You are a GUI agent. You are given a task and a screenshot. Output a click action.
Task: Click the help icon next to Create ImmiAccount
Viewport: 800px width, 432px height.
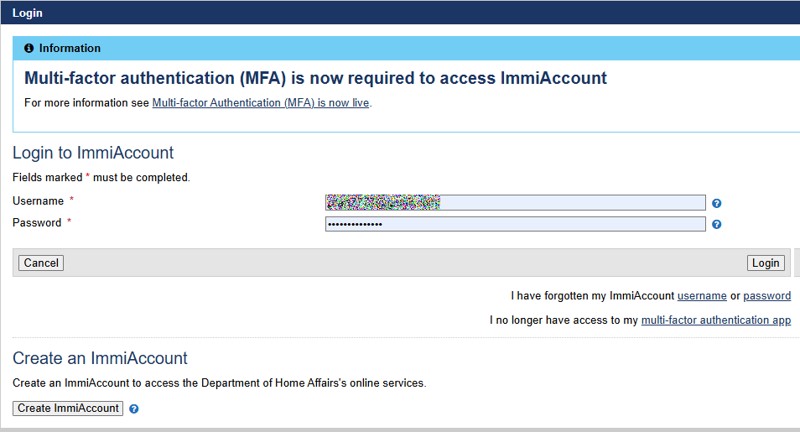point(134,409)
